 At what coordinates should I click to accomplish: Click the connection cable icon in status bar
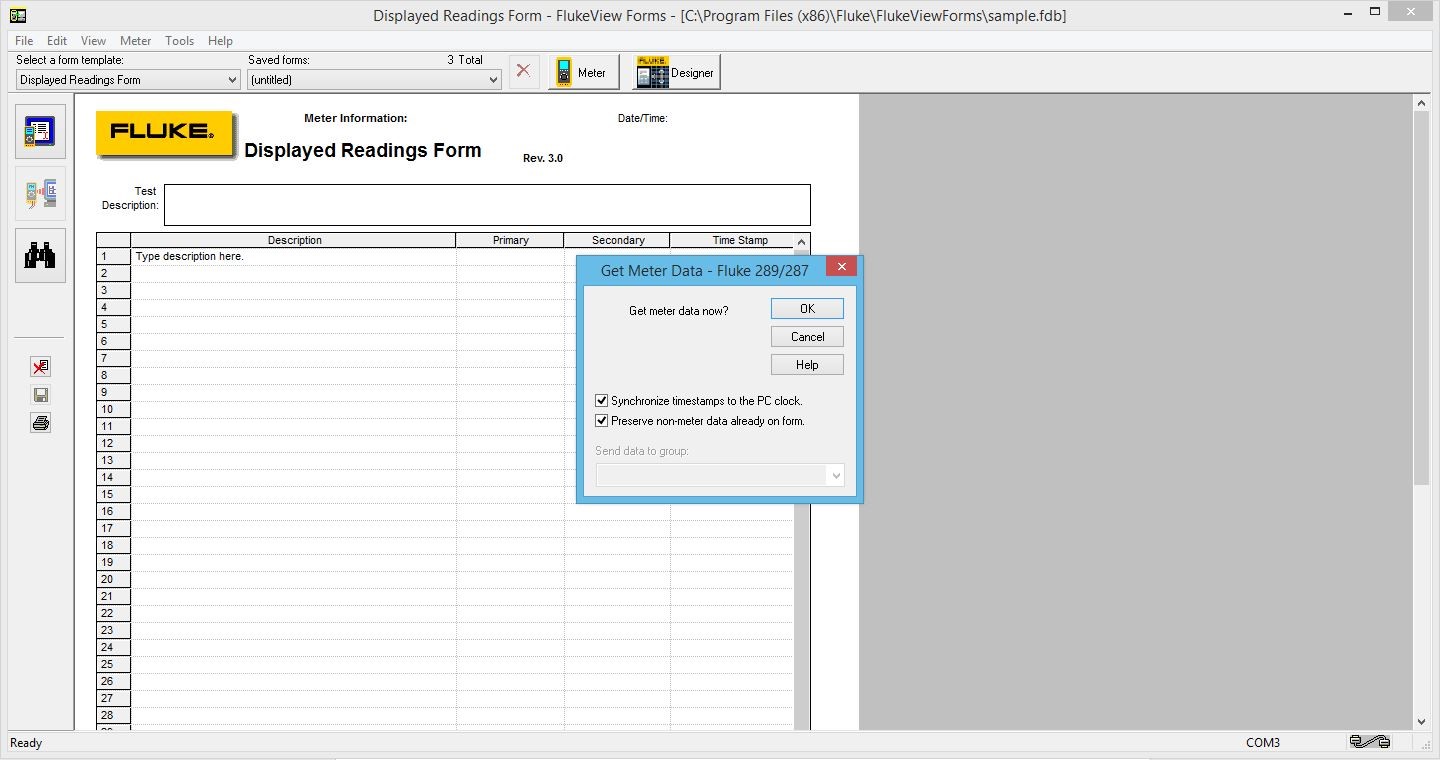1369,742
